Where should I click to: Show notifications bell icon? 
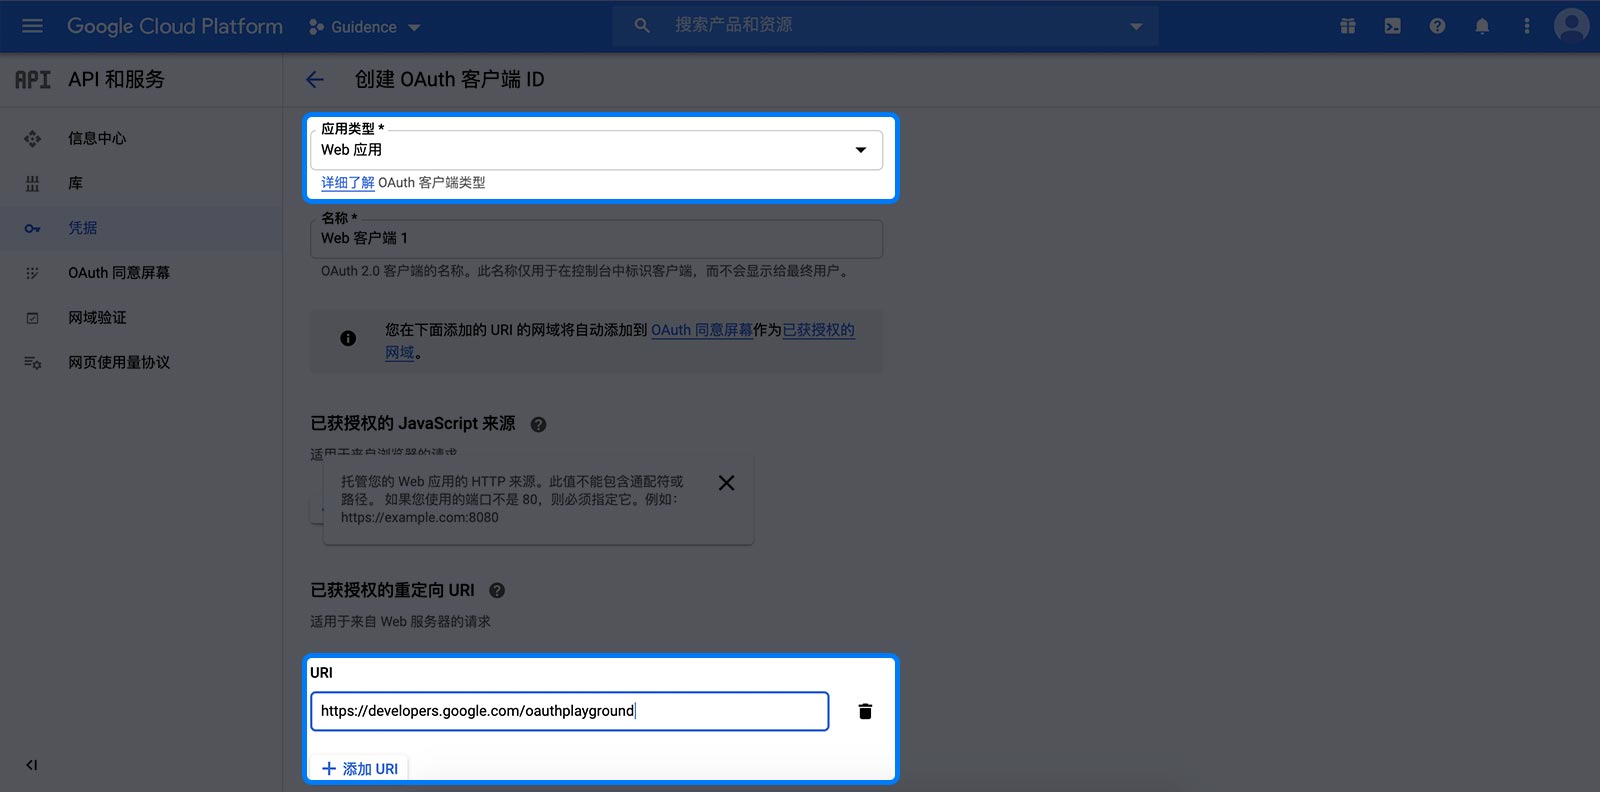point(1482,26)
